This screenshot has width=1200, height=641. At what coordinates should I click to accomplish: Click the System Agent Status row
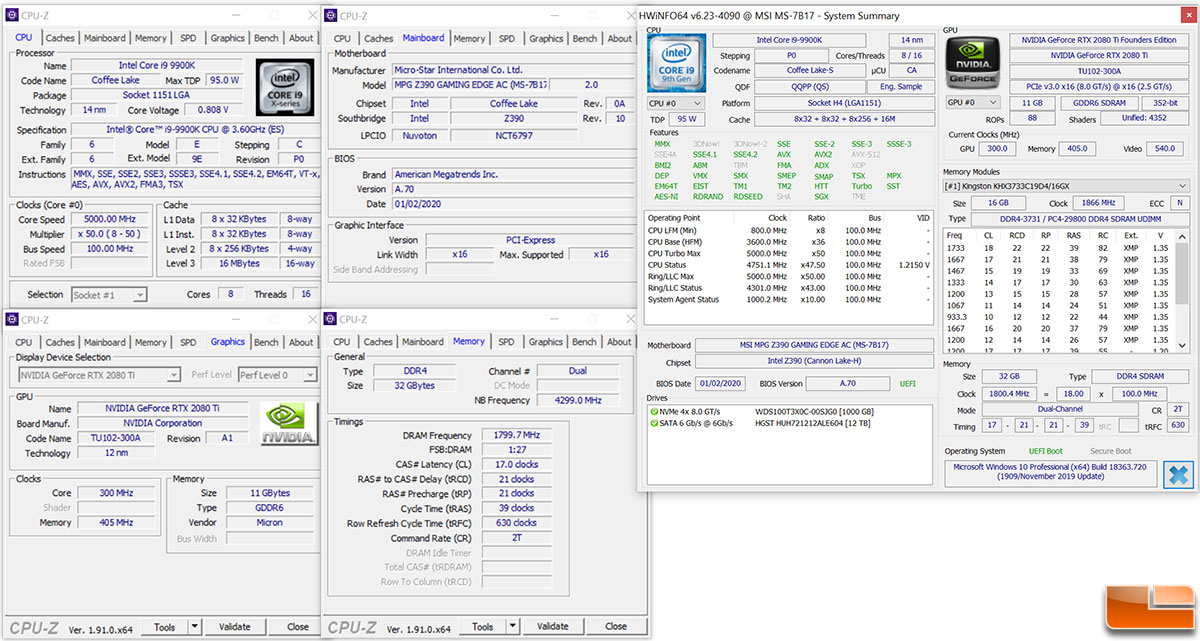[x=791, y=300]
